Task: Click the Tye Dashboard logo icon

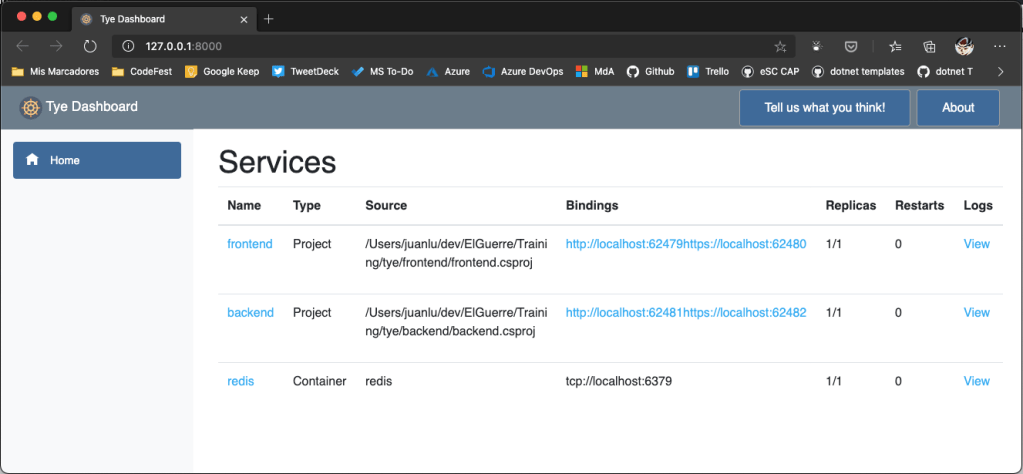Action: (x=30, y=108)
